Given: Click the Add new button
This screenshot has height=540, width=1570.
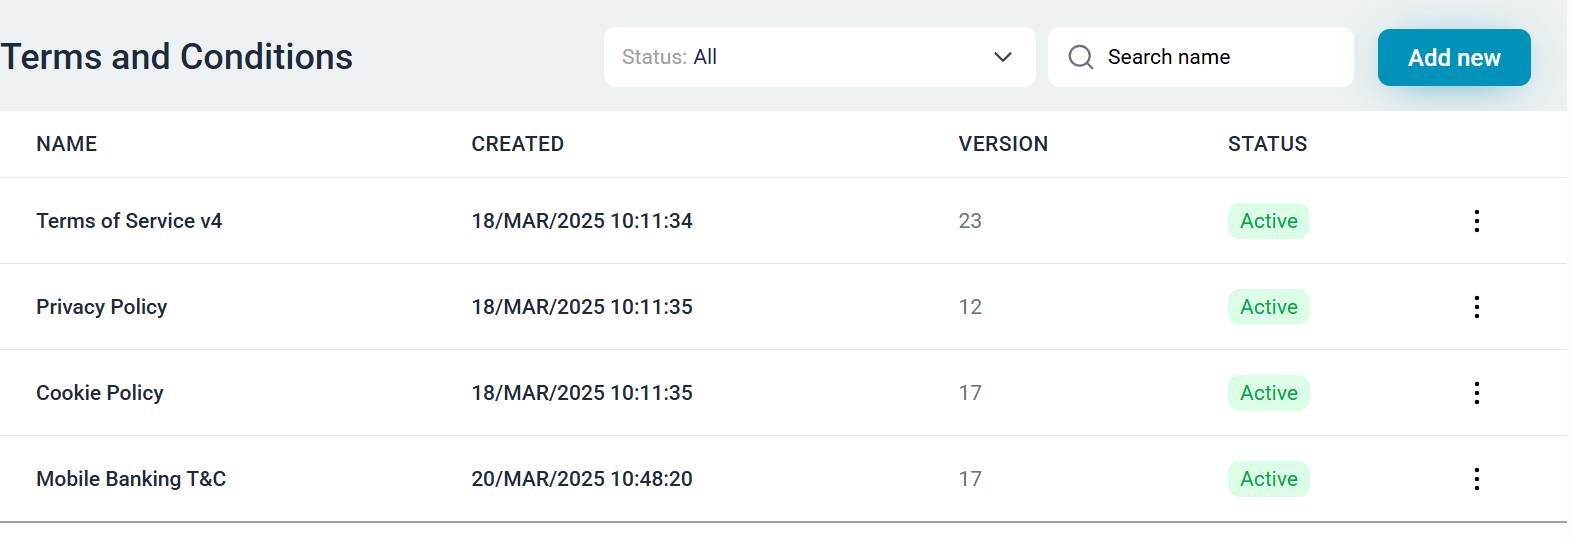Looking at the screenshot, I should (x=1454, y=58).
